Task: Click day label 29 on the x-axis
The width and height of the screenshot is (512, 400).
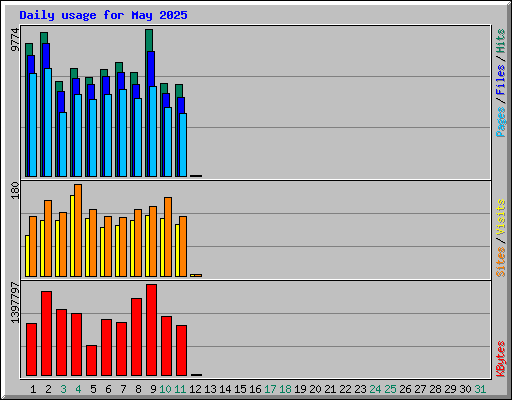Action: point(450,389)
